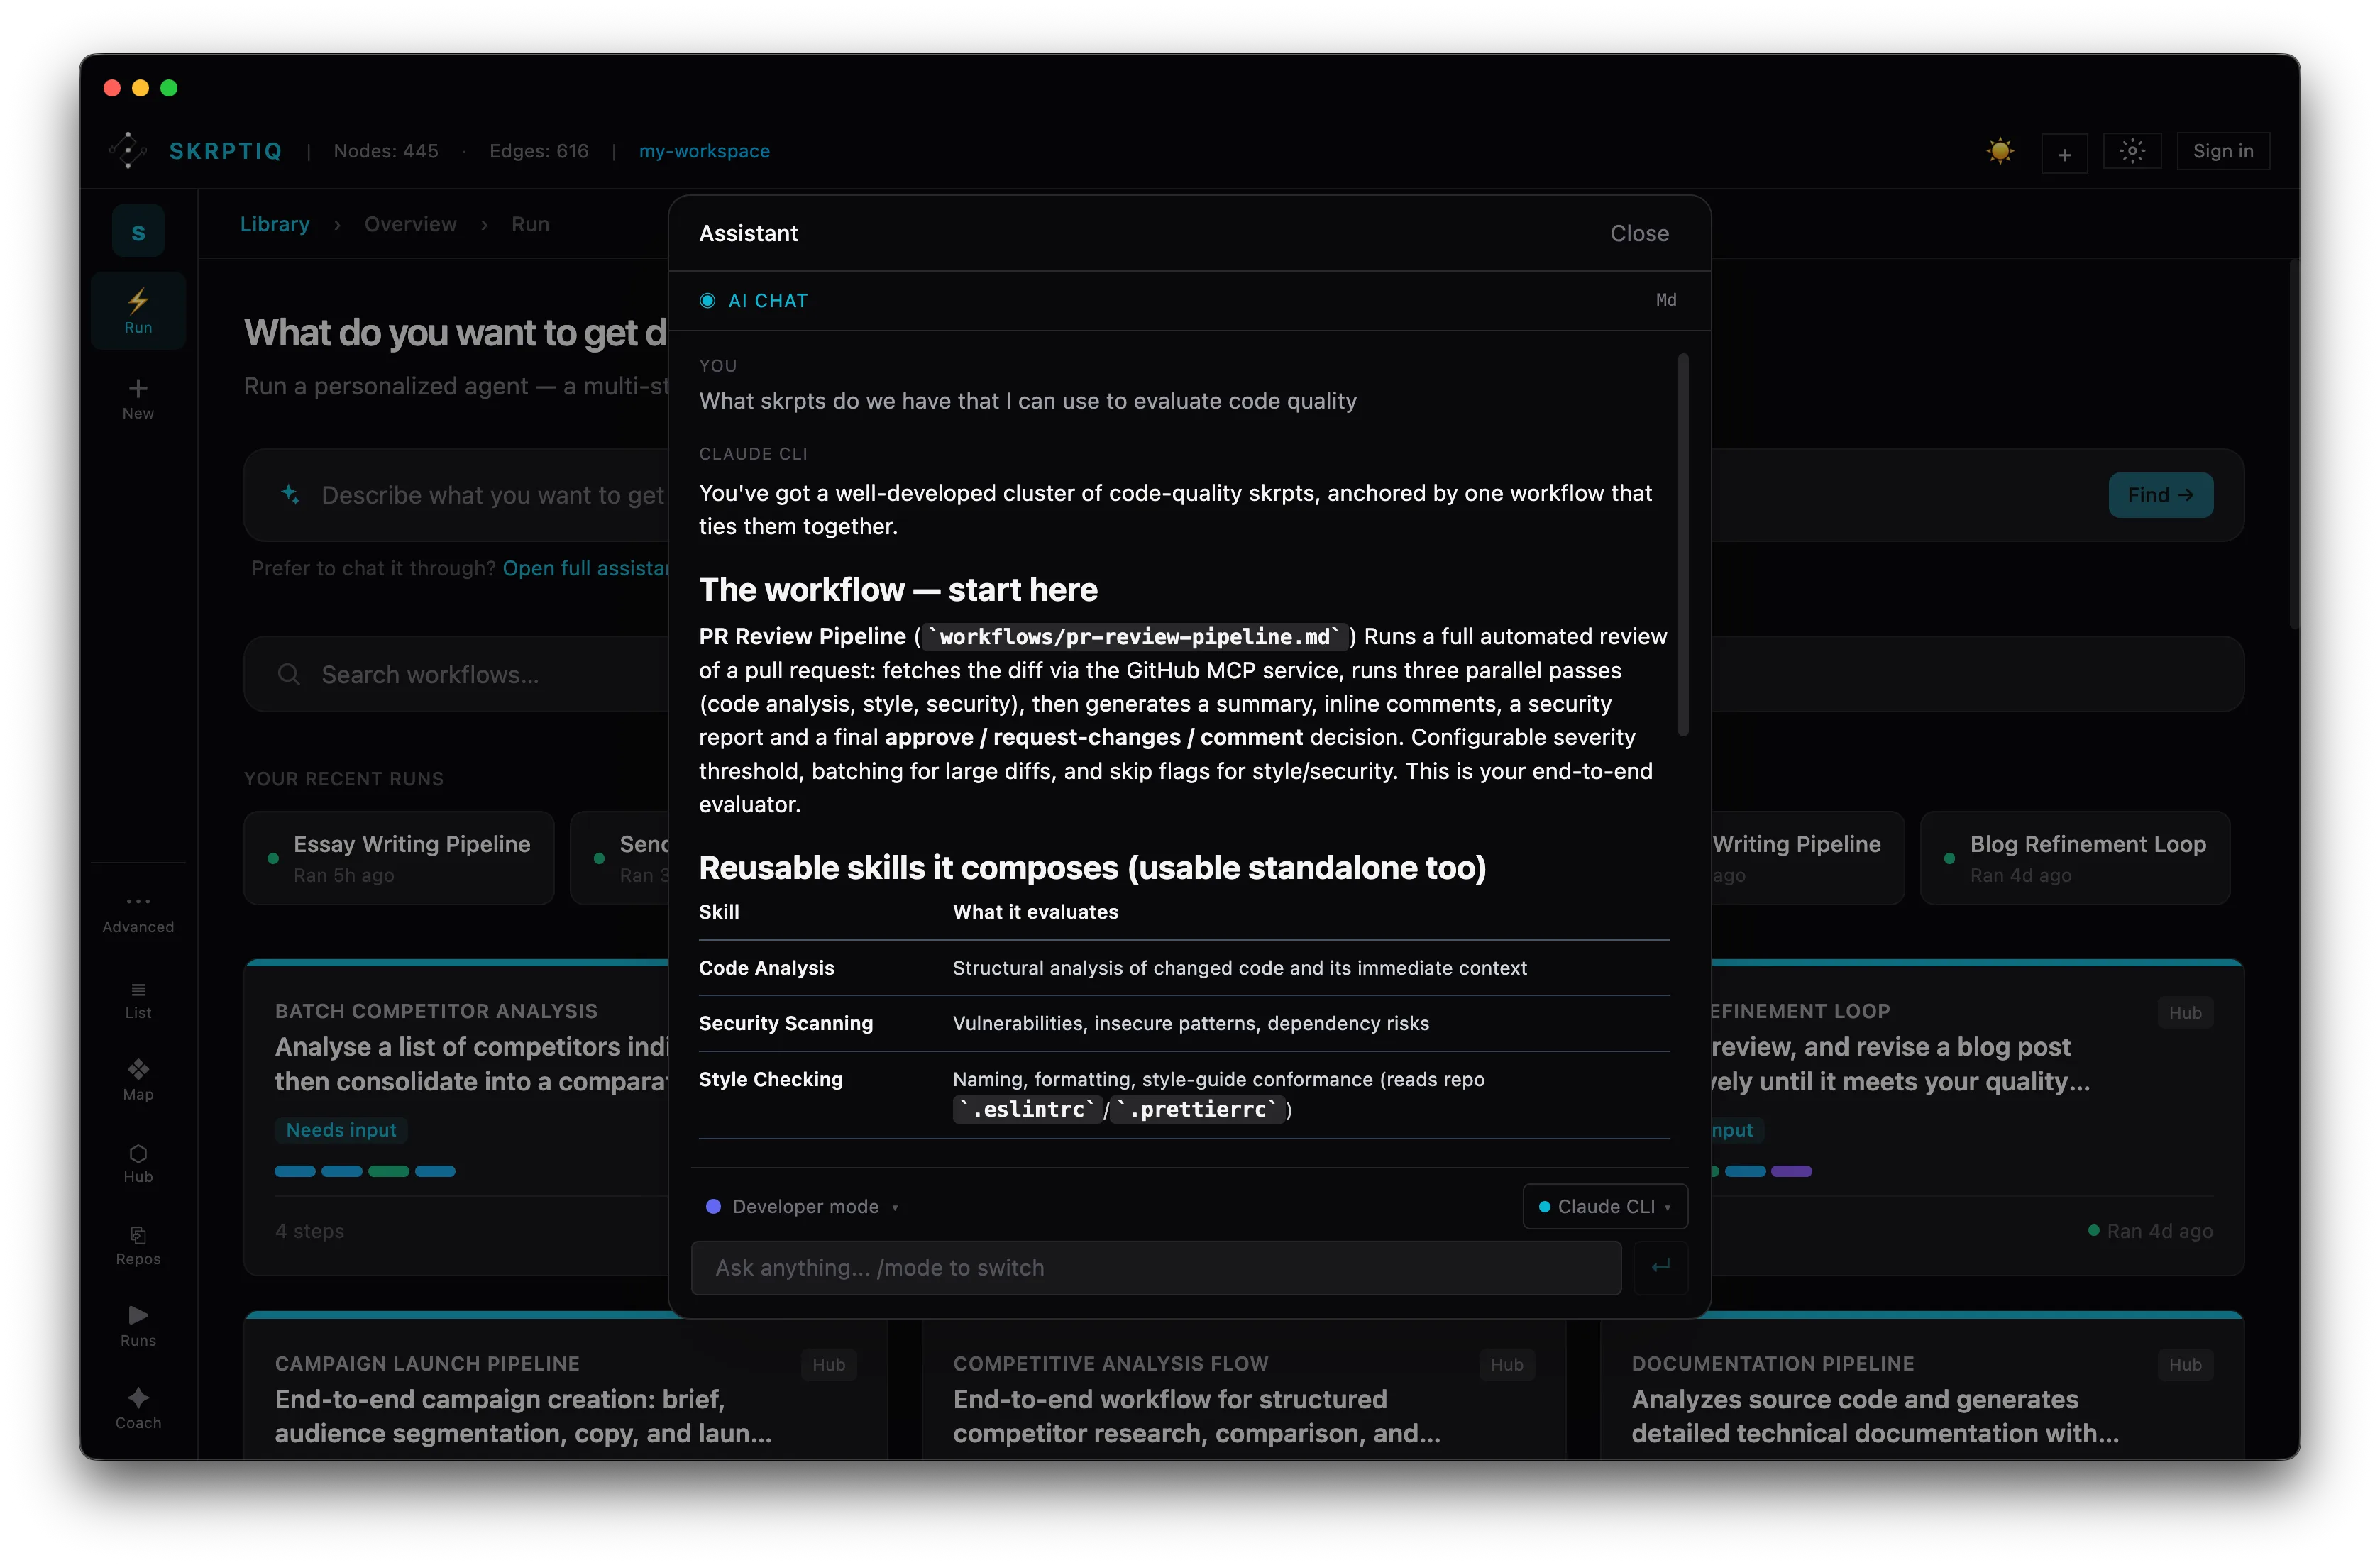Open the Run lightning sidebar item

[138, 311]
